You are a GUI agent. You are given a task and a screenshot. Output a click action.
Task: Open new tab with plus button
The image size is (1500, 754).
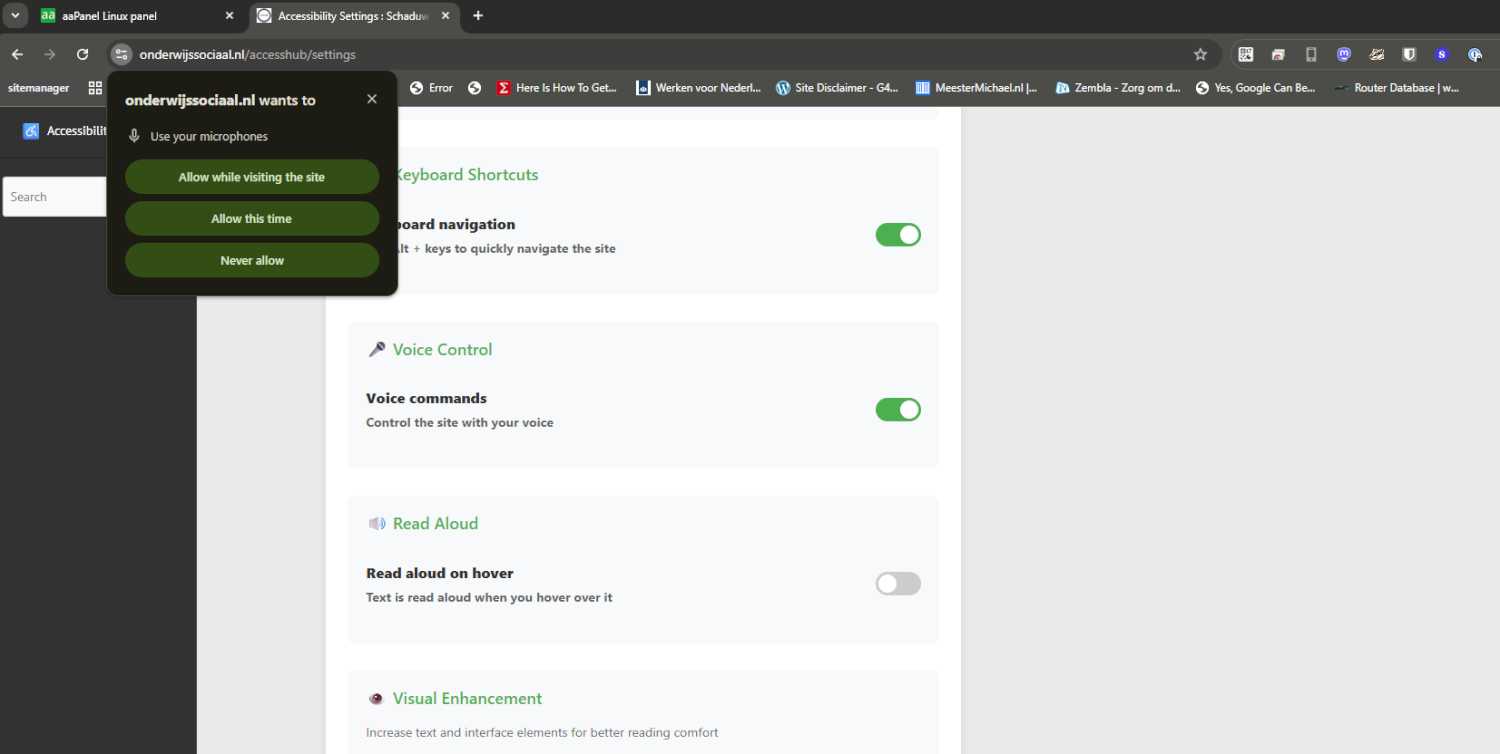[478, 16]
